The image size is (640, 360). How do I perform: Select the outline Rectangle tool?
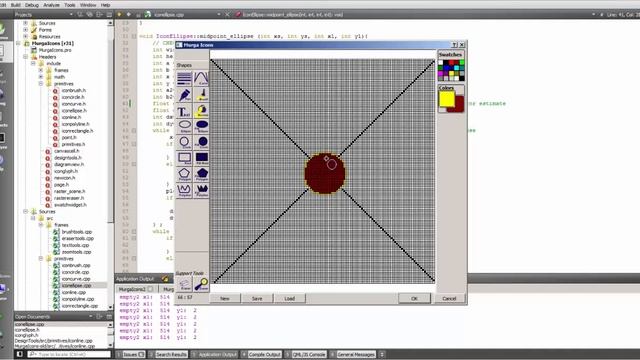coord(184,158)
